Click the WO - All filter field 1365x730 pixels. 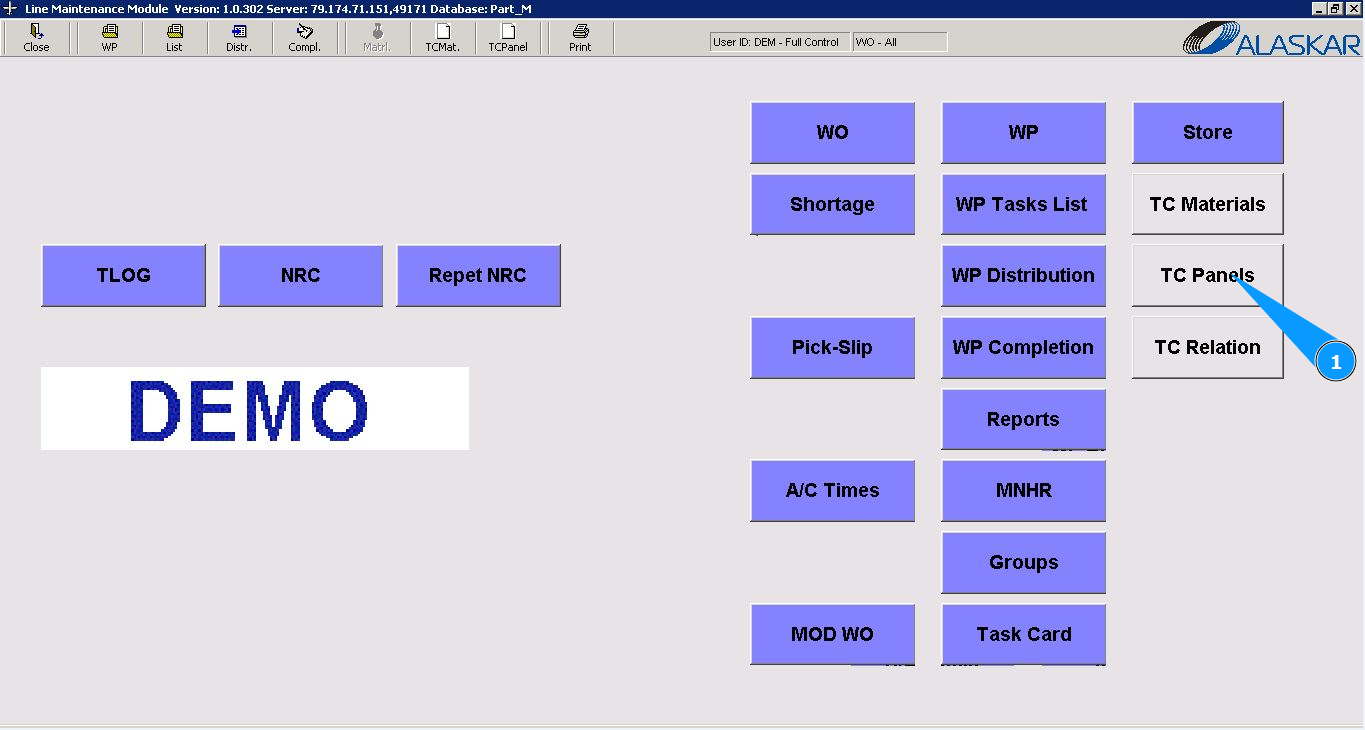(x=899, y=42)
